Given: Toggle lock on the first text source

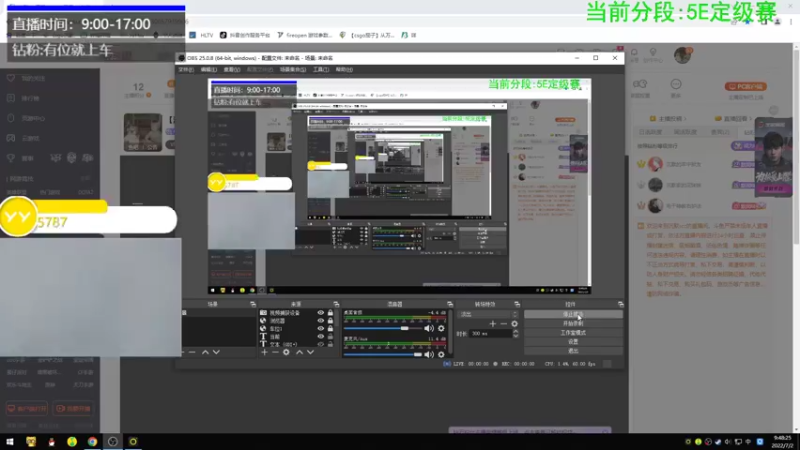Looking at the screenshot, I should 330,337.
